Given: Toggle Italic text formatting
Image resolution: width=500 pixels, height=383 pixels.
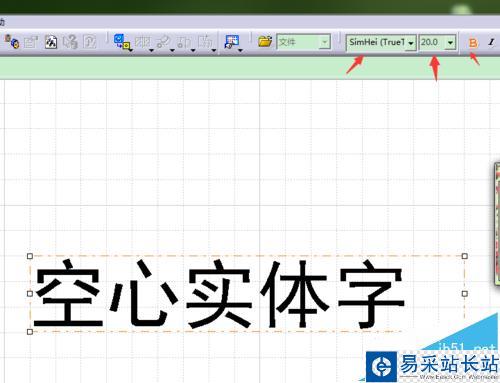Looking at the screenshot, I should click(x=491, y=42).
